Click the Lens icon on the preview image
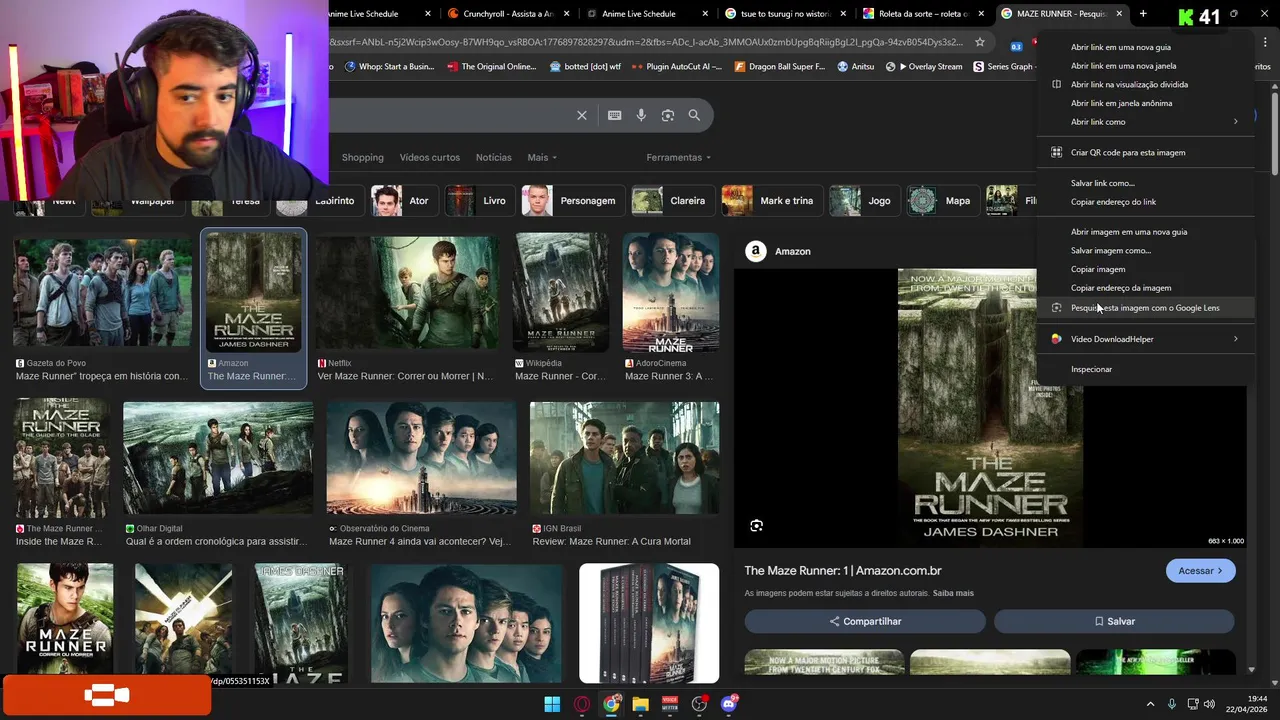The image size is (1280, 720). coord(757,526)
